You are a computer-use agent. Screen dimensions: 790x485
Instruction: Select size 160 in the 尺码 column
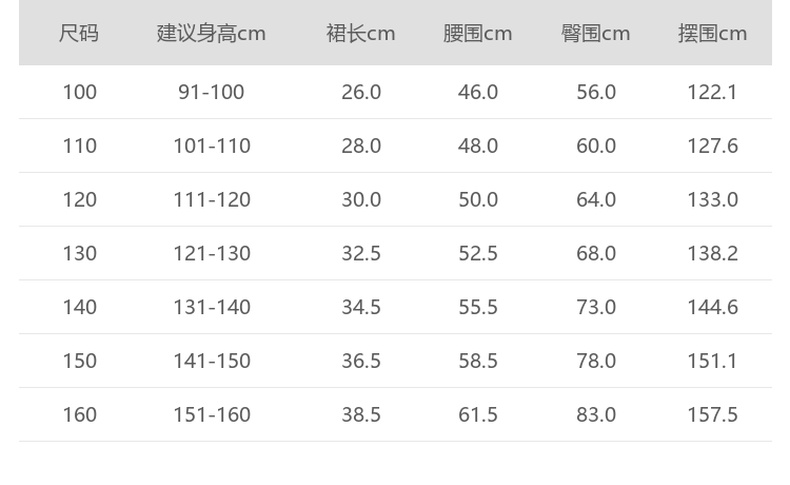coord(79,415)
